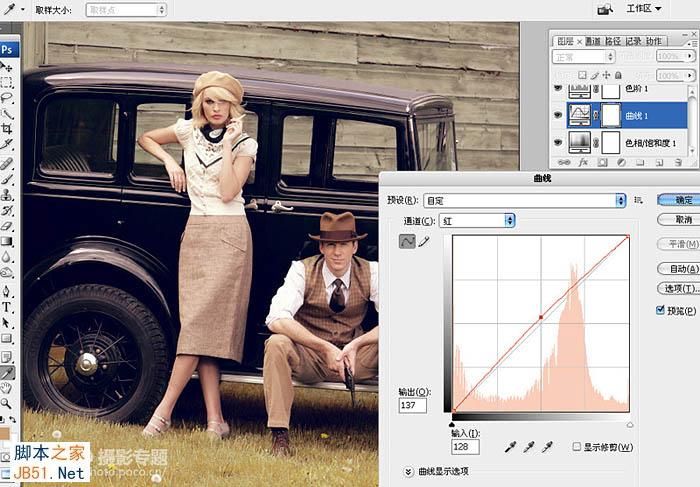The image size is (700, 487).
Task: Hide the 色相/饱和度 1 layer
Action: 558,142
